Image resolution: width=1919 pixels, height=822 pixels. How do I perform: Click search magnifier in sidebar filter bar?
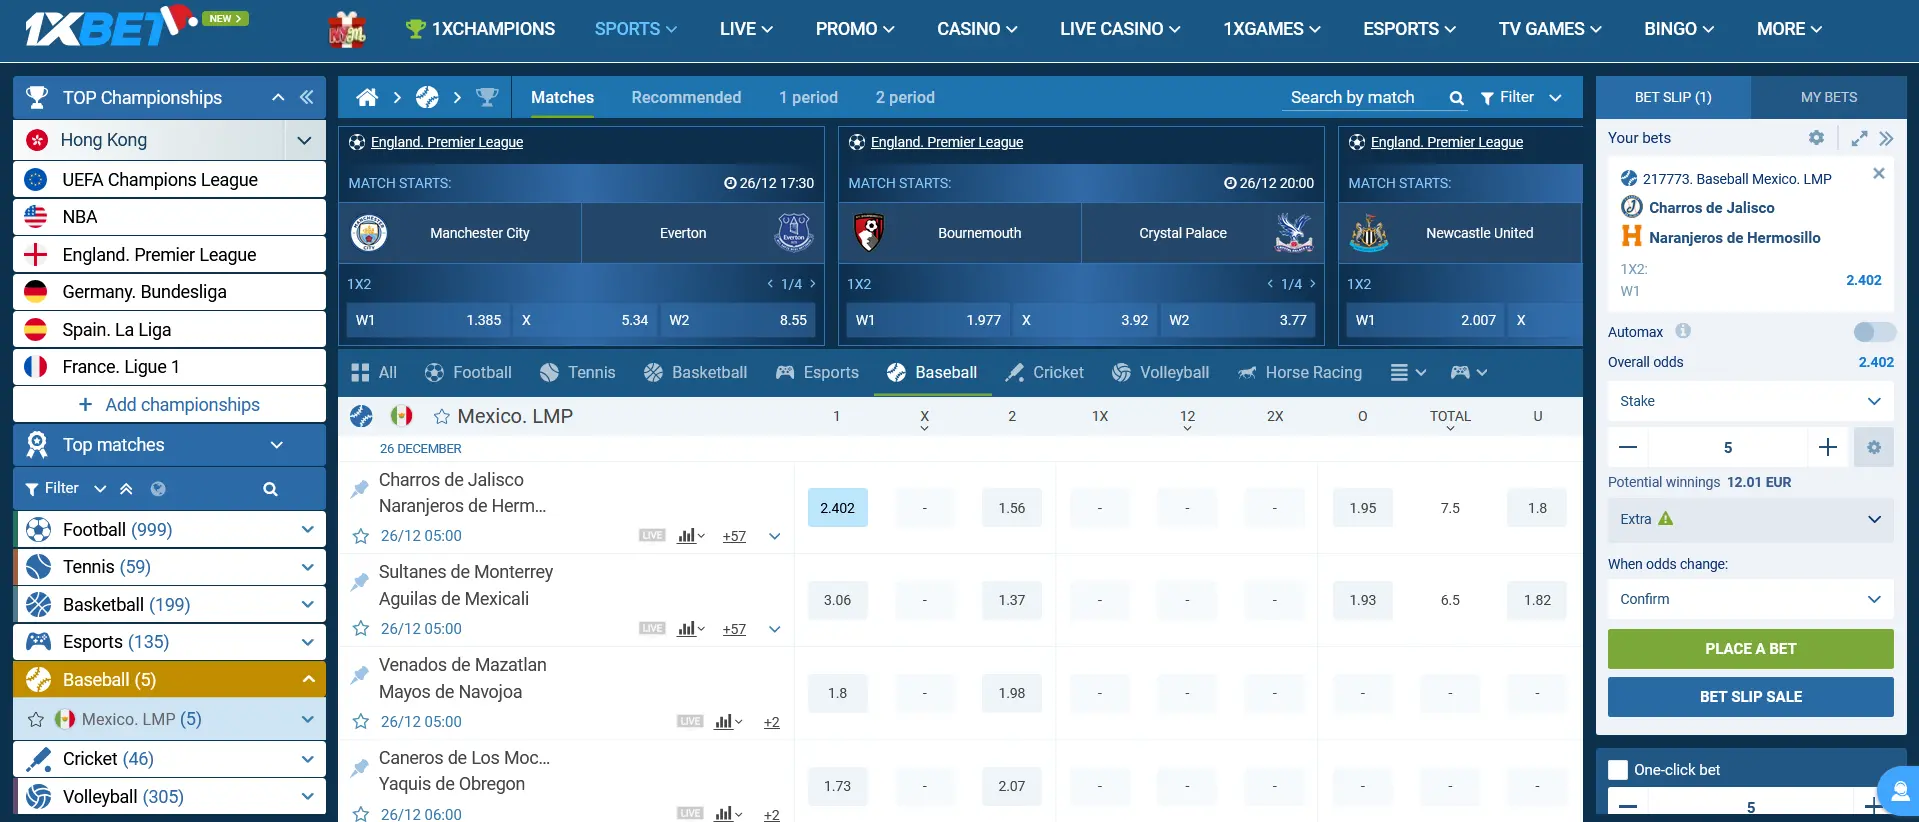[270, 489]
